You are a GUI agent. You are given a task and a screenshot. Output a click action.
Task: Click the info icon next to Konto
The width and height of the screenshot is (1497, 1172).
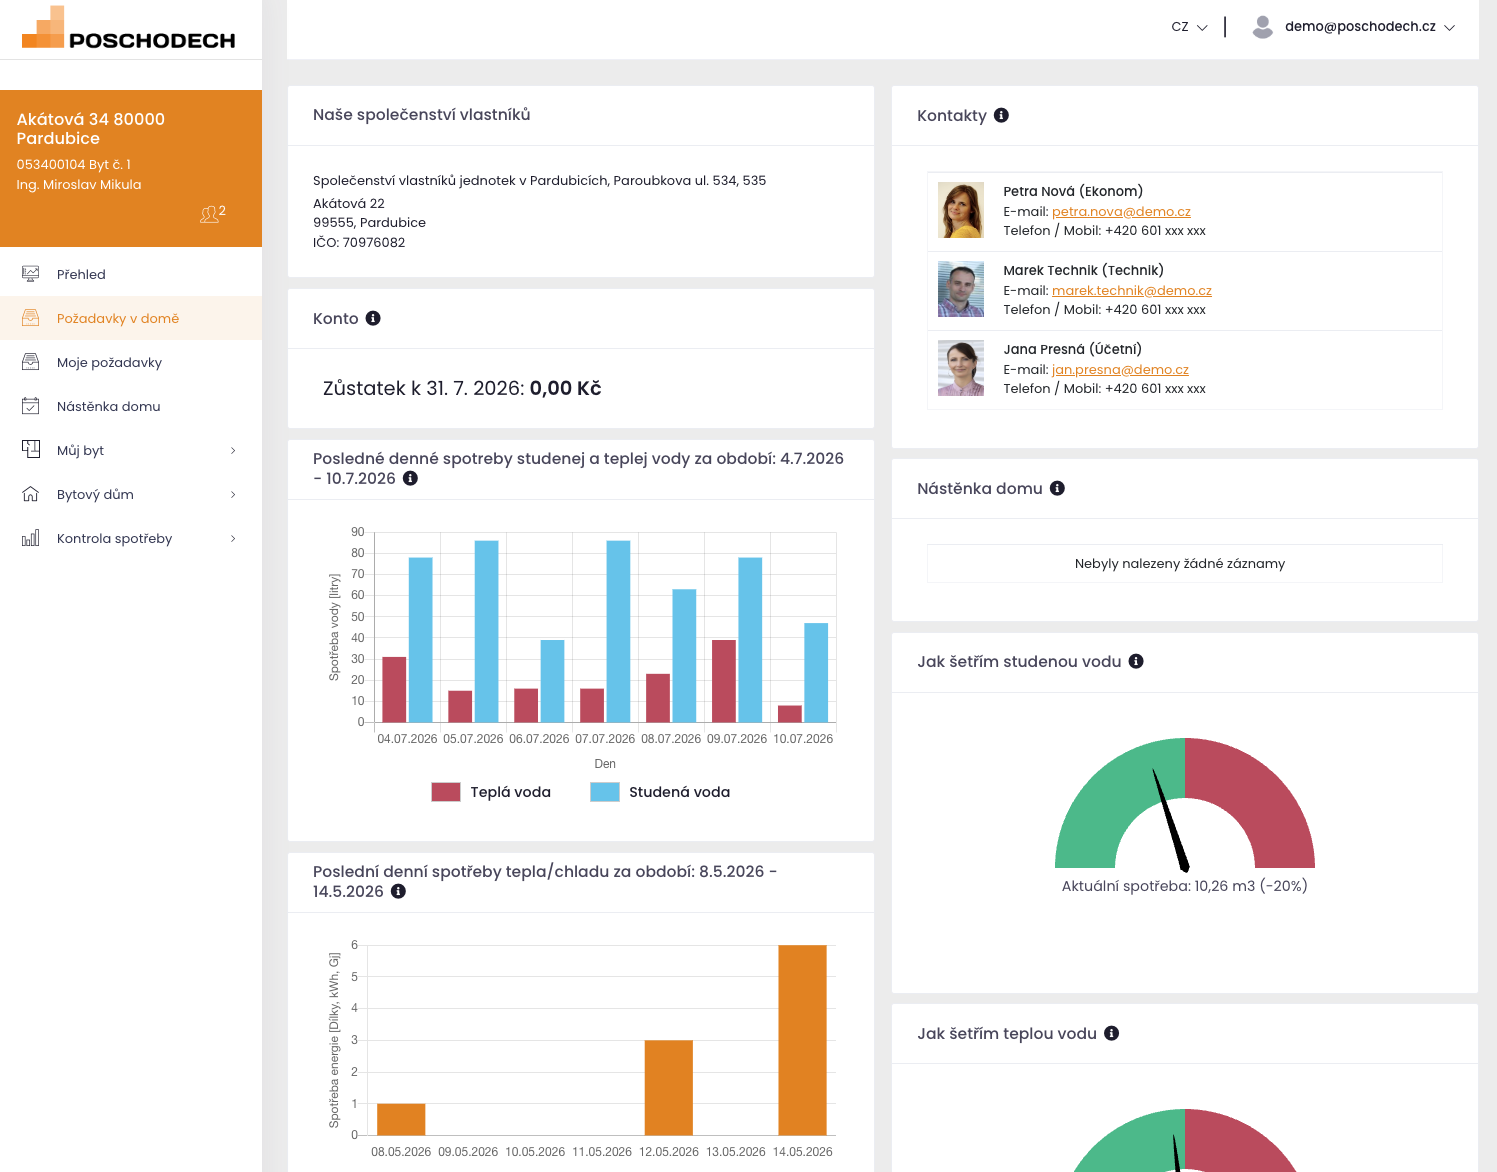373,318
